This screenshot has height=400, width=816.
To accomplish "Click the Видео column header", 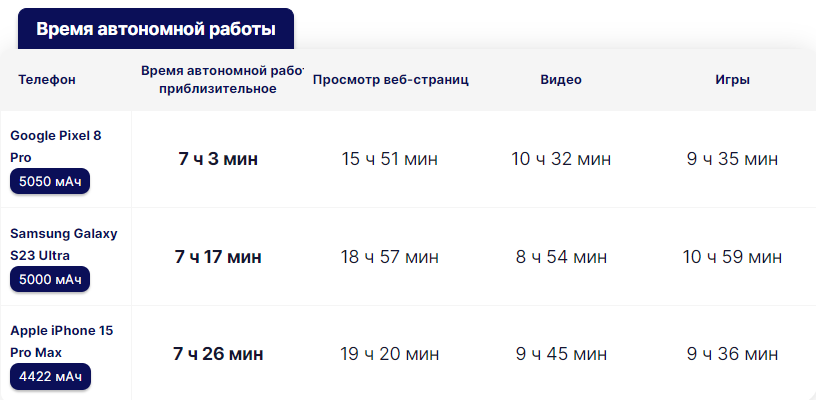I will tap(560, 80).
